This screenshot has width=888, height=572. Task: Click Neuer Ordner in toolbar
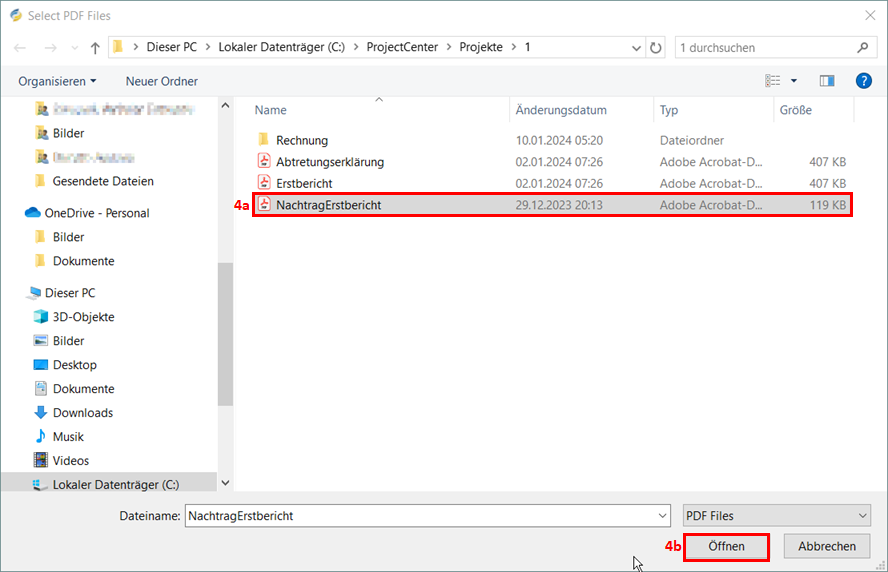pyautogui.click(x=161, y=81)
